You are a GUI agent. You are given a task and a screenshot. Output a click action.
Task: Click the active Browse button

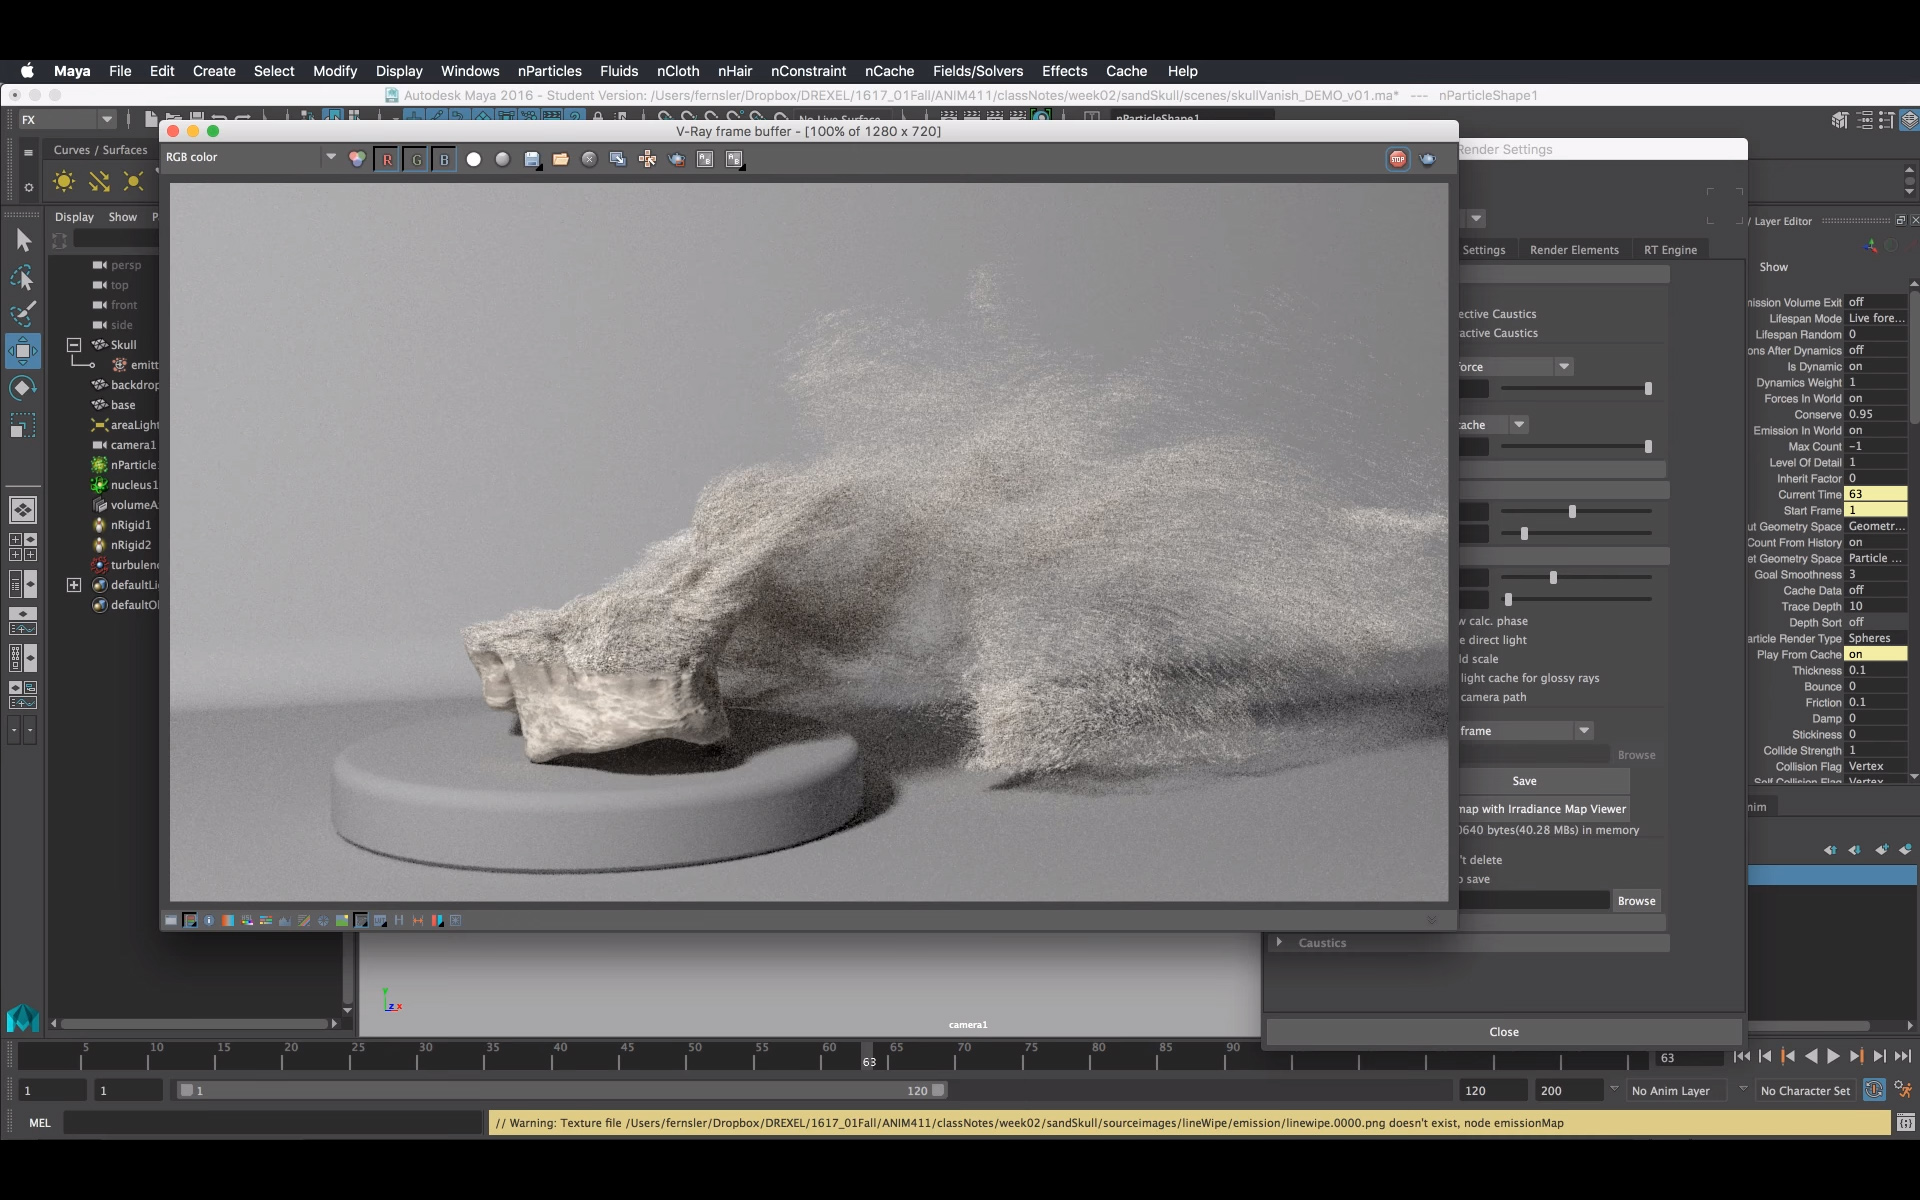[1637, 901]
